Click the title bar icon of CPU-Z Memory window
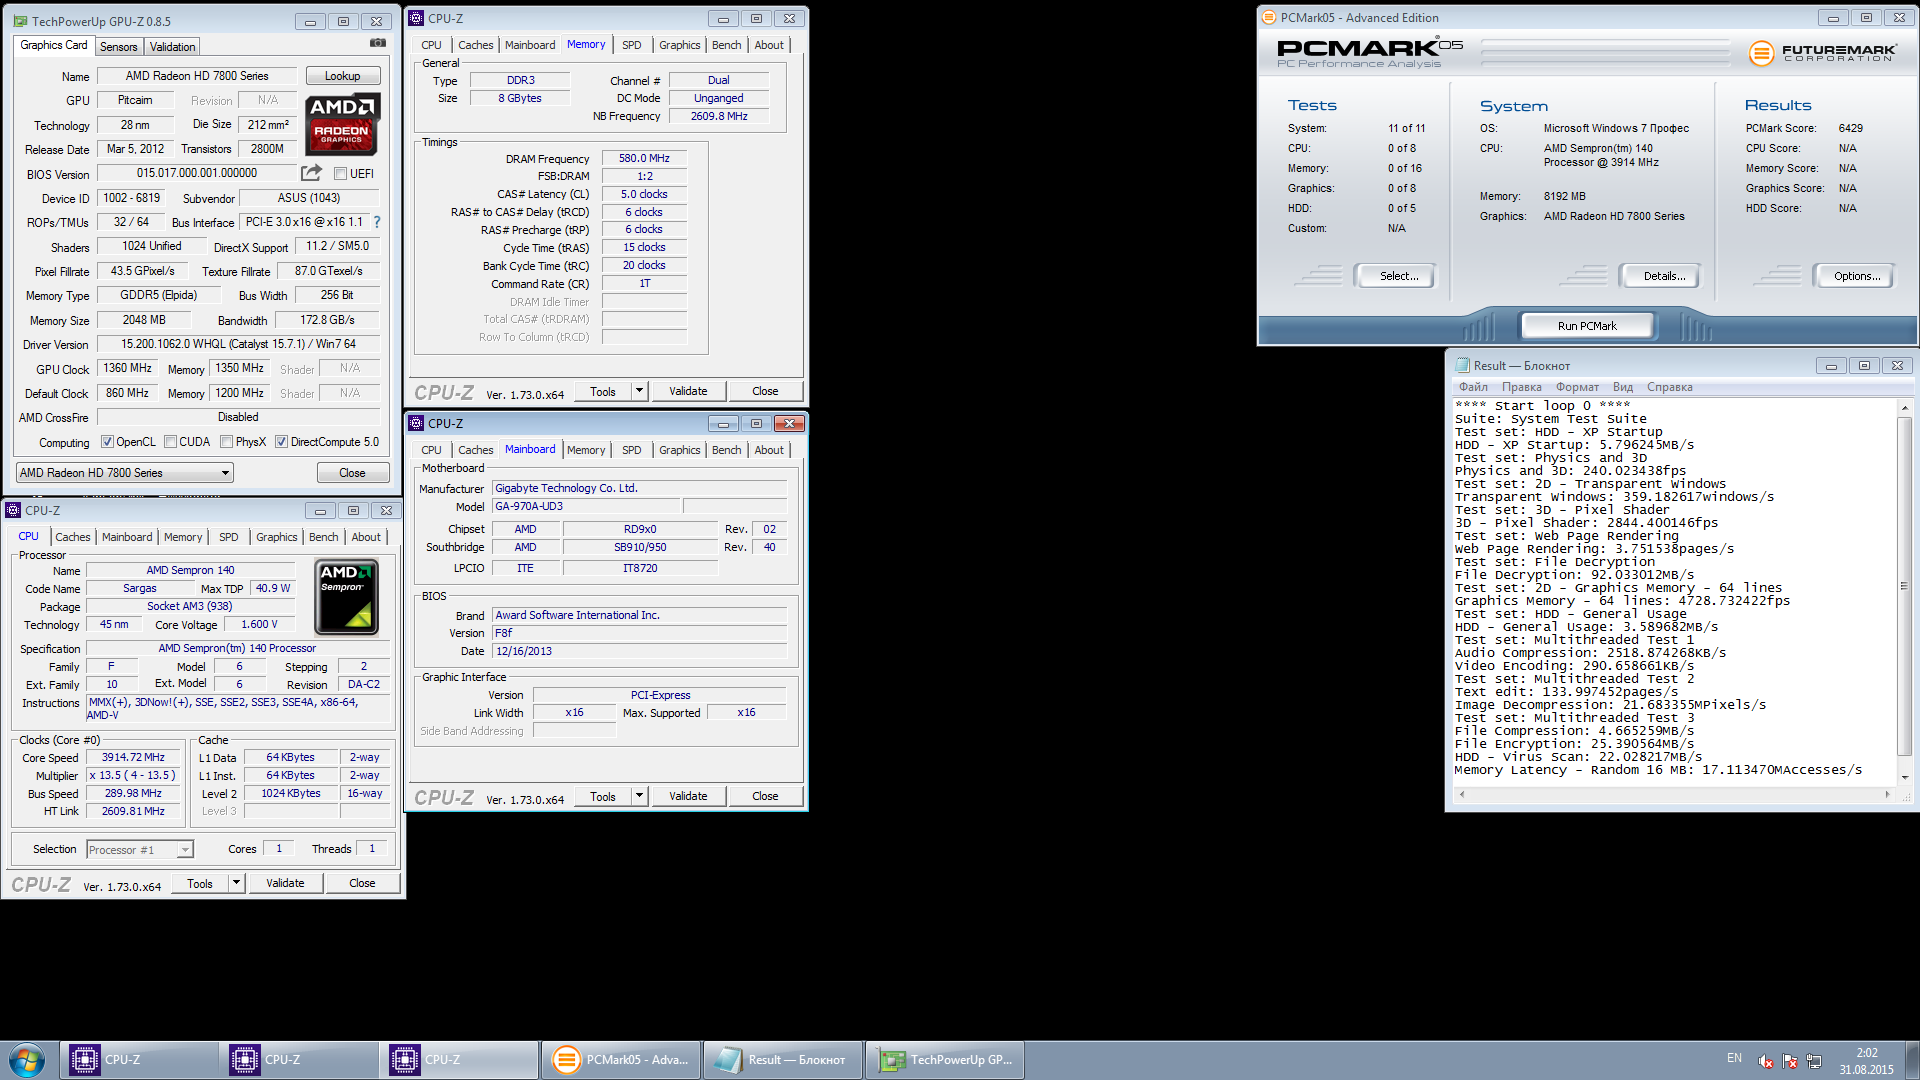 pos(416,18)
